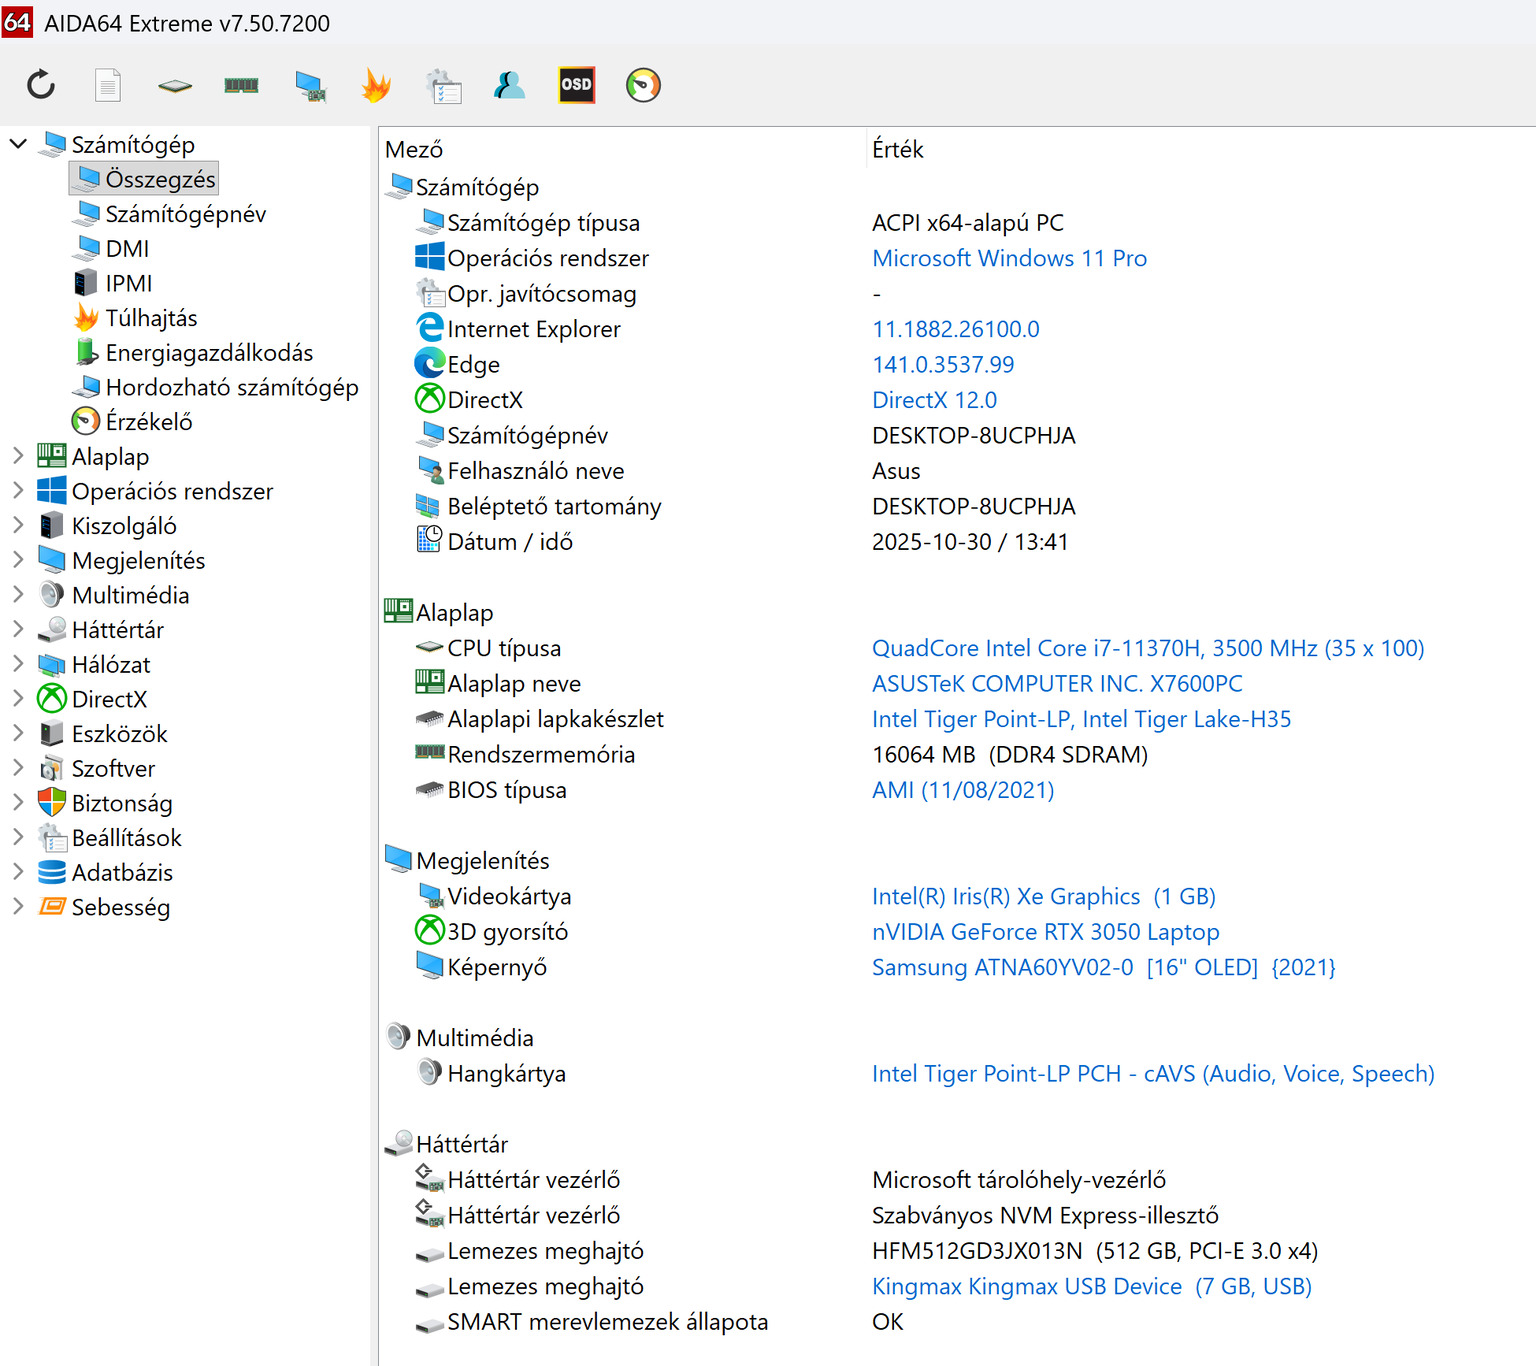Open the IPMI tree entry
Viewport: 1536px width, 1366px height.
coord(112,283)
